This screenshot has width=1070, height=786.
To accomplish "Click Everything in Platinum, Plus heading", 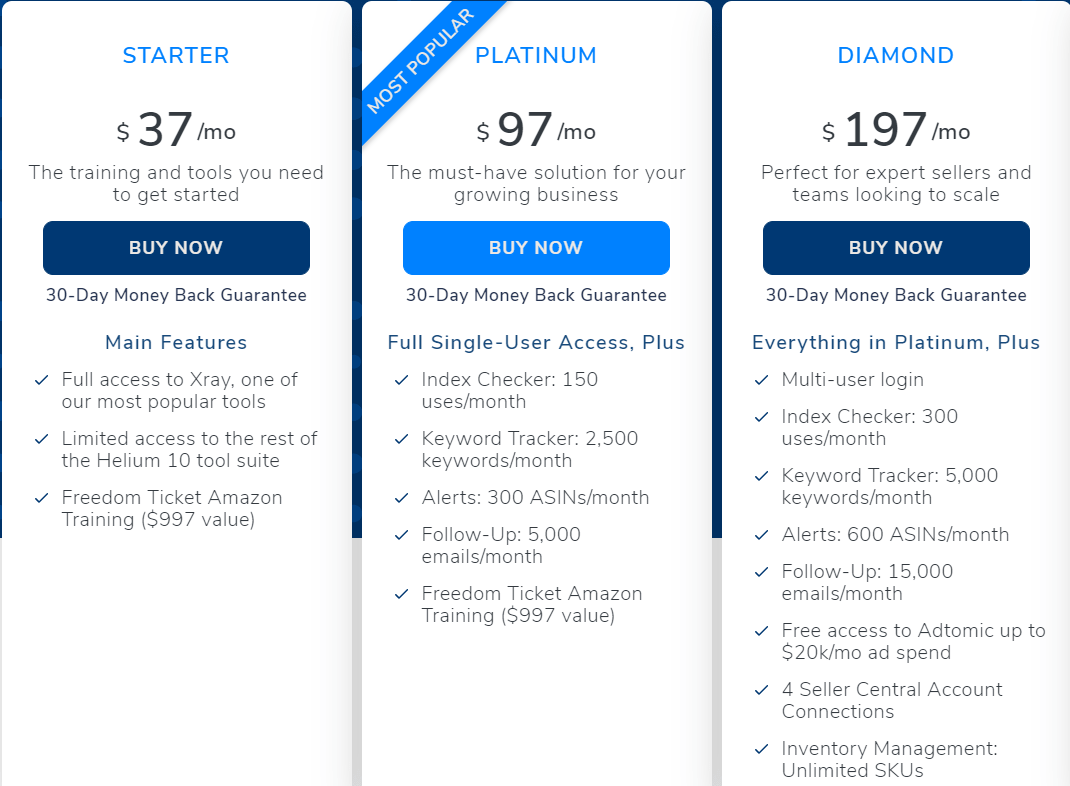I will [x=896, y=343].
